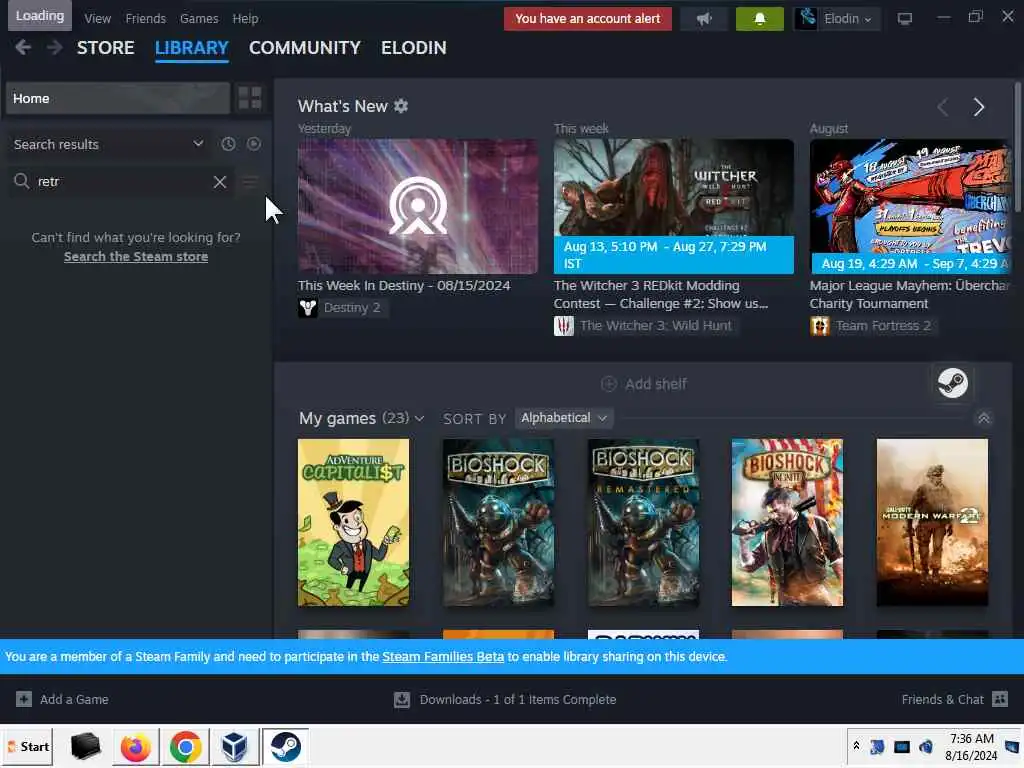
Task: Open the Loading Steam menu
Action: coord(40,16)
